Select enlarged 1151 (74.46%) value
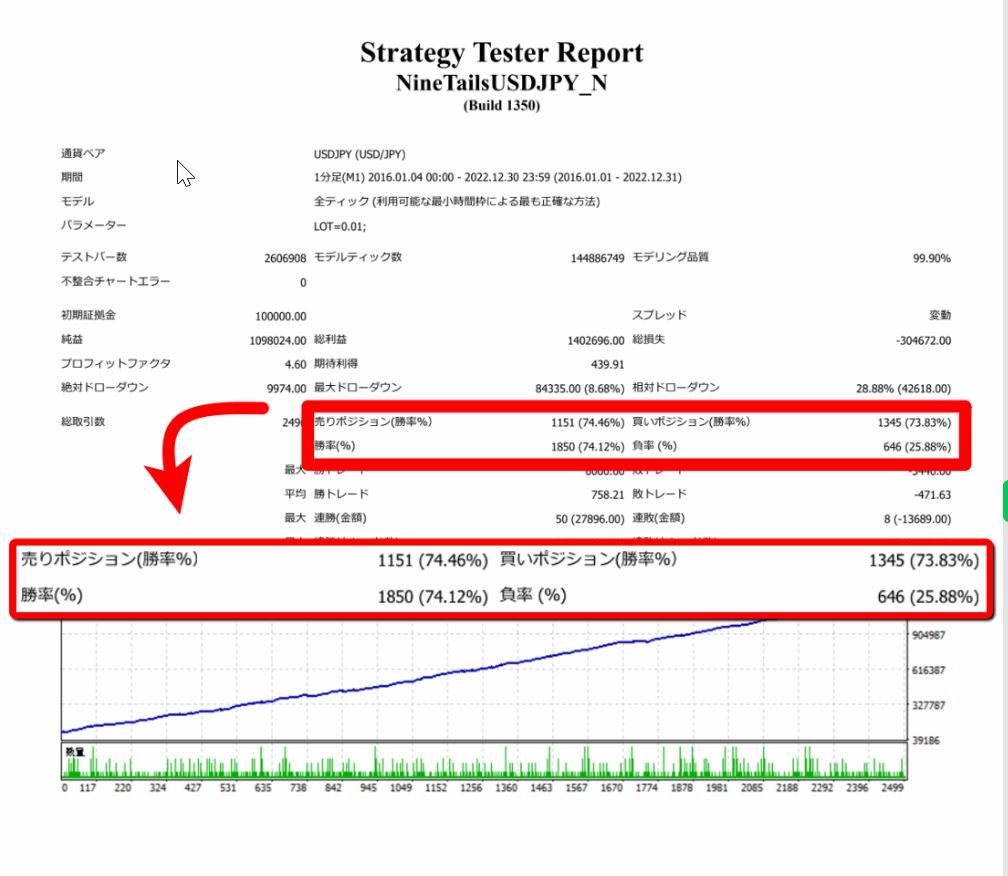The height and width of the screenshot is (876, 1008). (x=433, y=560)
